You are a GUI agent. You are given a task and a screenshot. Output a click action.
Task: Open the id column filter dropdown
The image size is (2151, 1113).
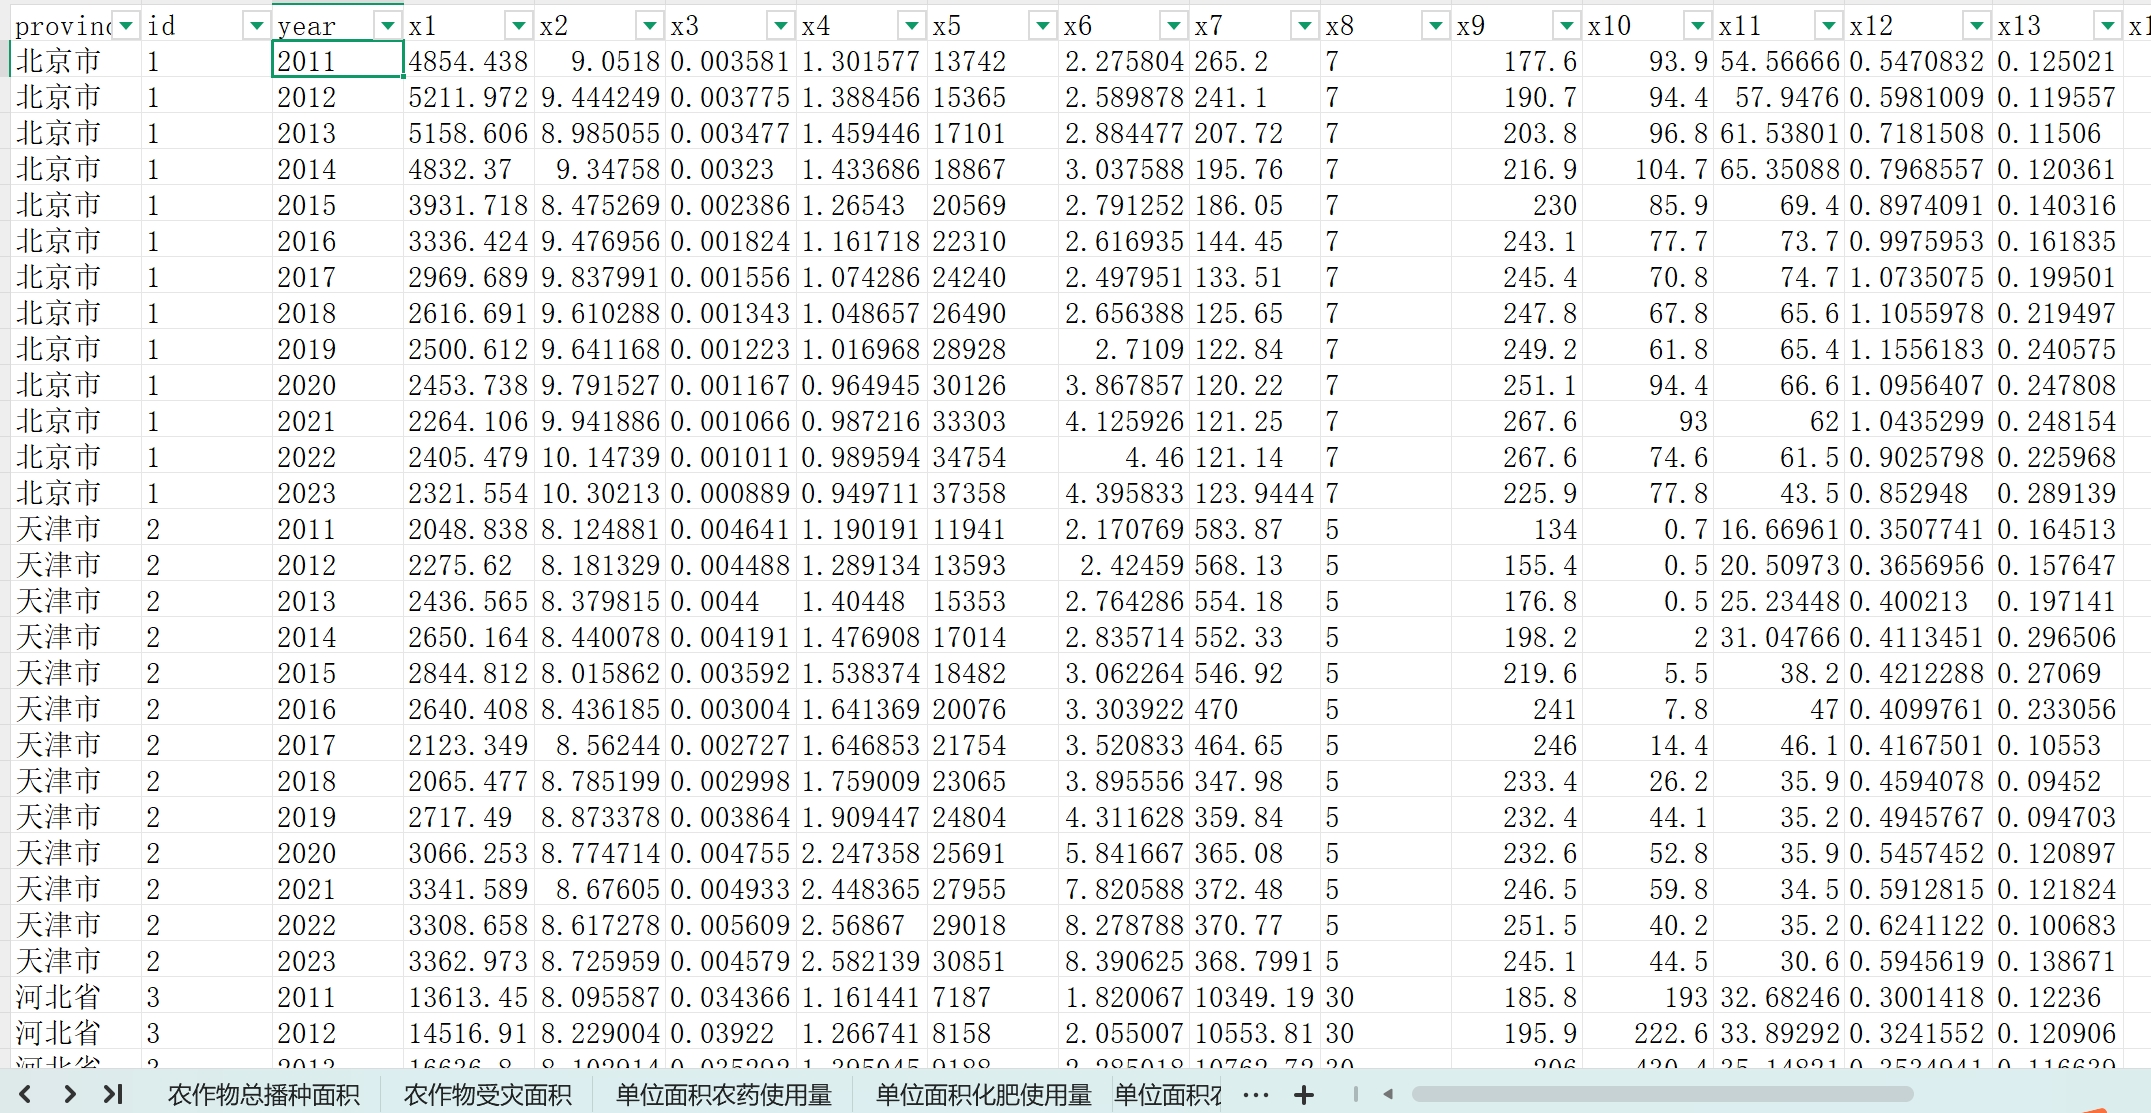point(256,26)
